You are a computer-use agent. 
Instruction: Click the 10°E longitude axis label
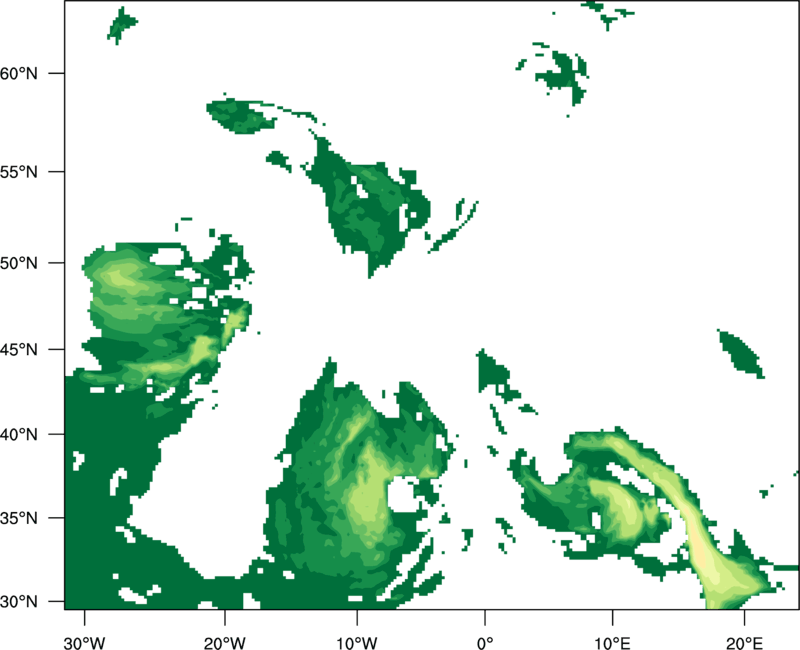tap(612, 643)
